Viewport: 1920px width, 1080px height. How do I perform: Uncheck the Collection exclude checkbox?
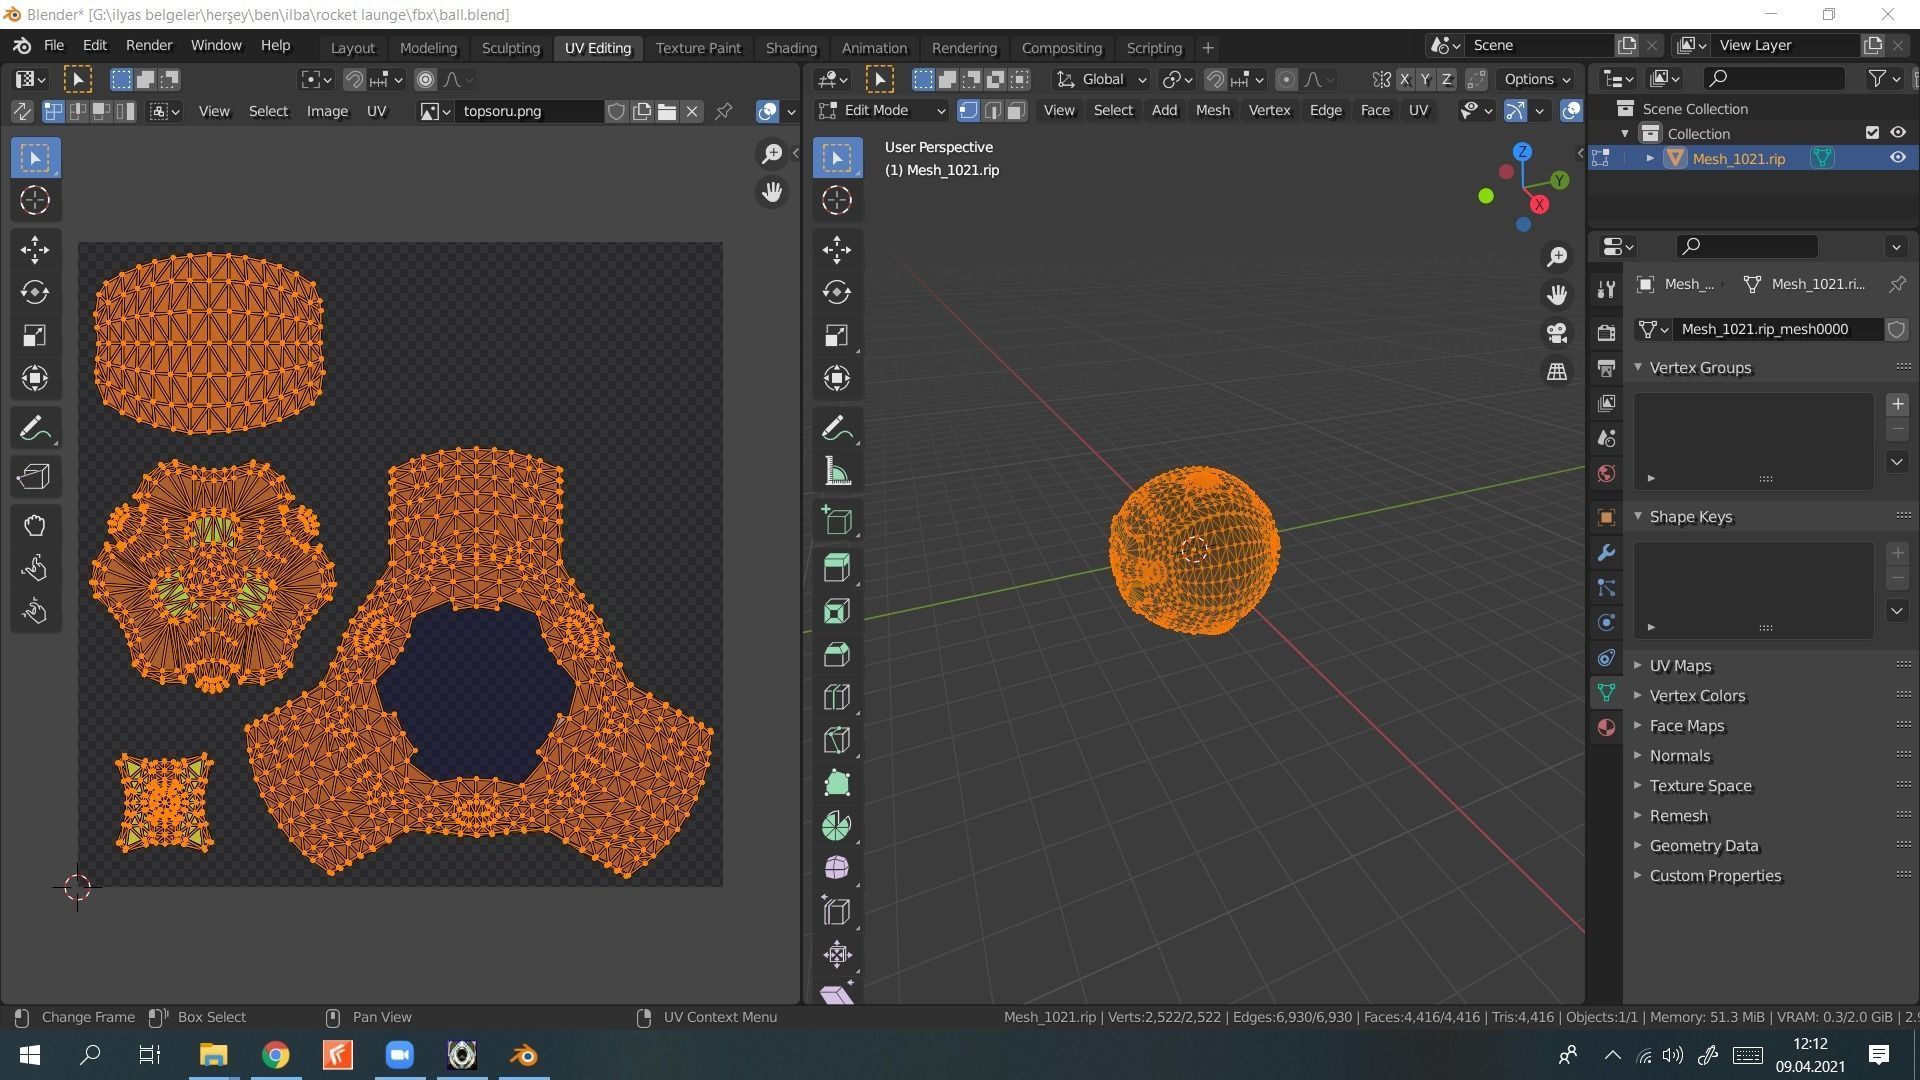pos(1872,133)
